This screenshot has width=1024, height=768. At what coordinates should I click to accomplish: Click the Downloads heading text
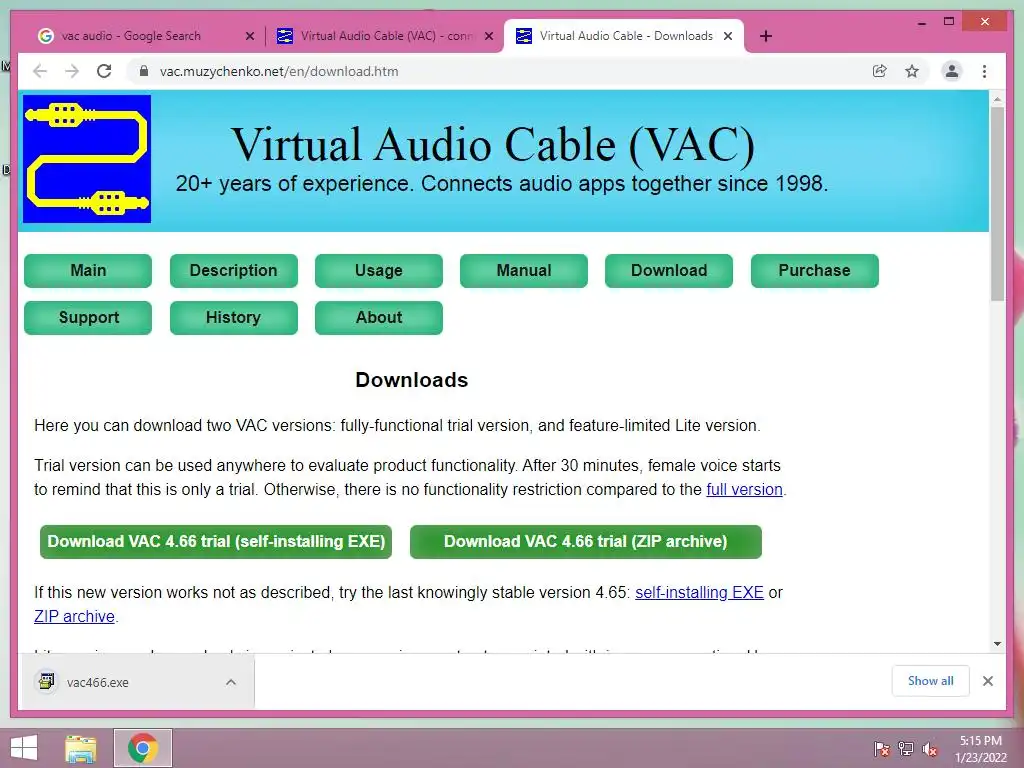click(x=411, y=380)
